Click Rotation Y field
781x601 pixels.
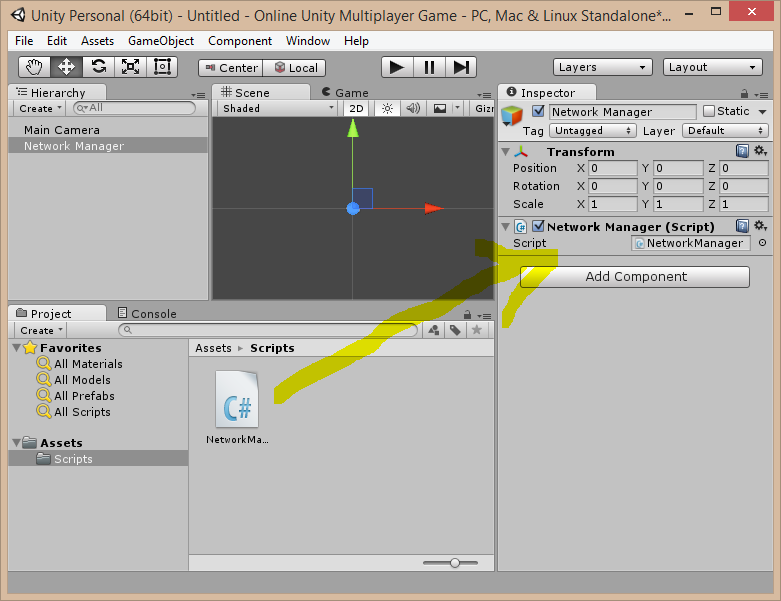point(678,186)
